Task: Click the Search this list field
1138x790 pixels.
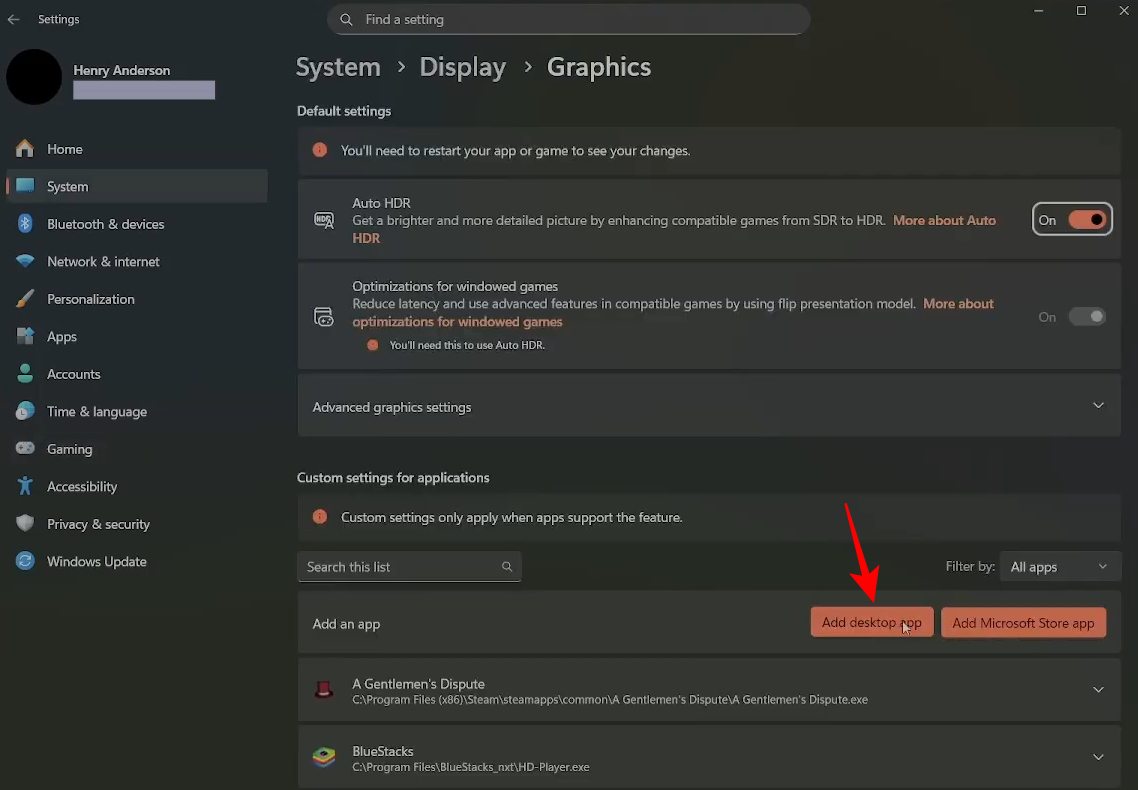Action: (400, 567)
